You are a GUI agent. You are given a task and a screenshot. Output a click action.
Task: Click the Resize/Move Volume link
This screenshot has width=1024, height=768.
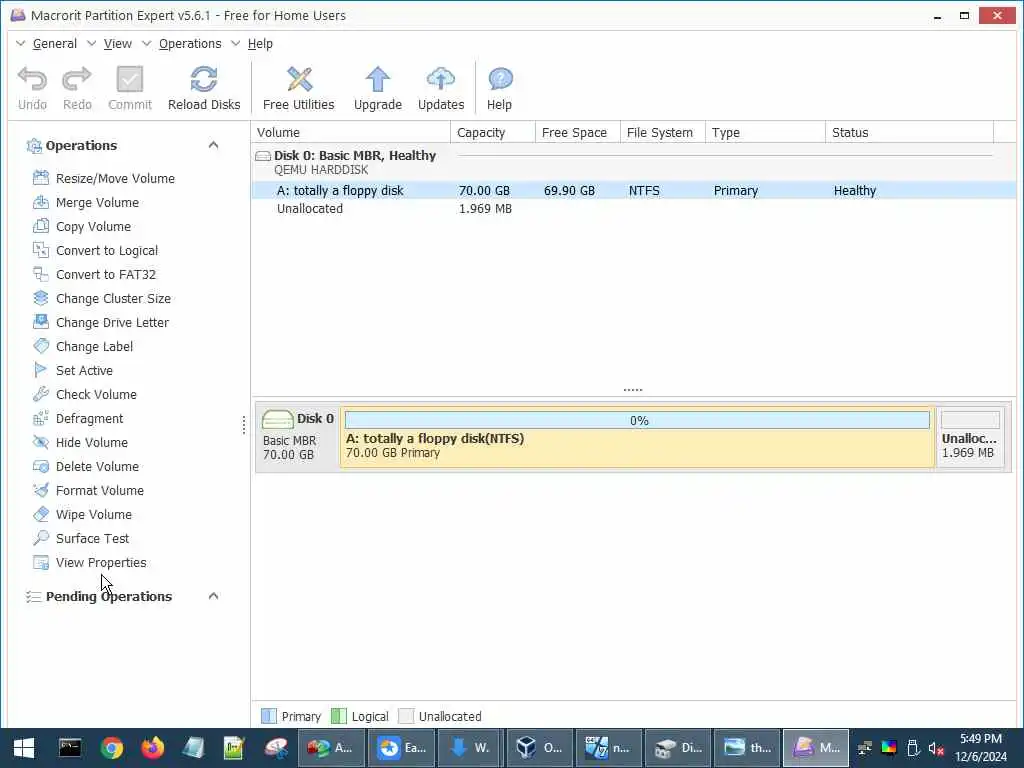pyautogui.click(x=115, y=178)
